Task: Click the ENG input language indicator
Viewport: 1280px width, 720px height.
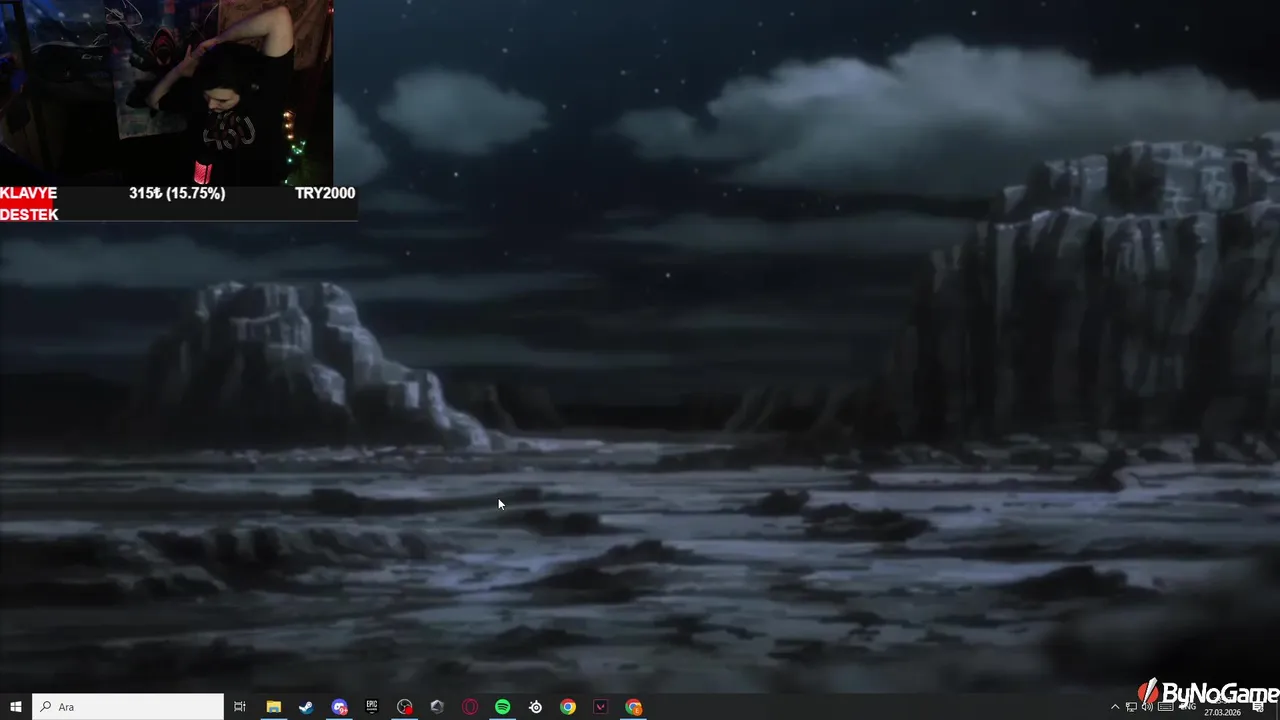Action: (x=1188, y=707)
